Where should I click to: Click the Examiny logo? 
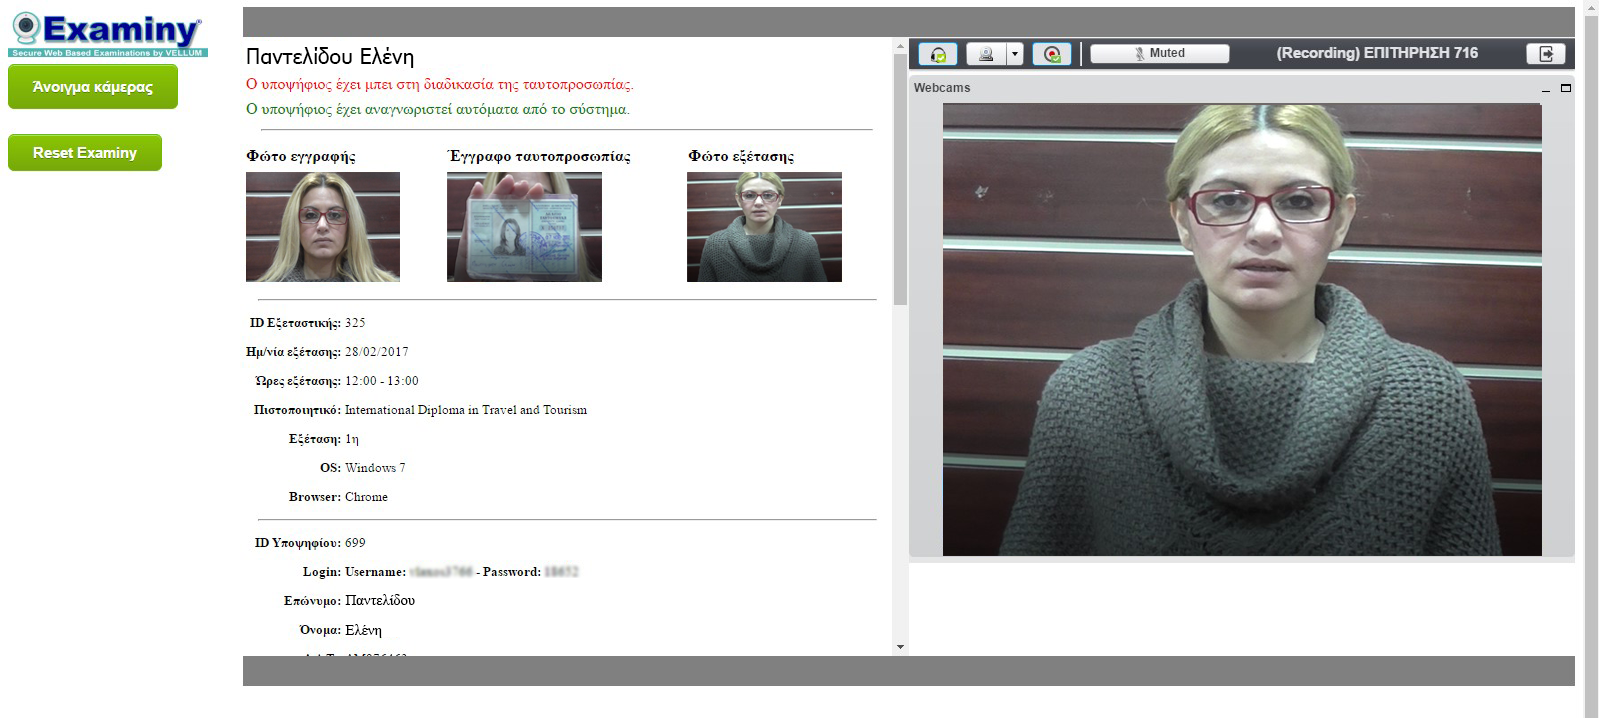tap(108, 35)
